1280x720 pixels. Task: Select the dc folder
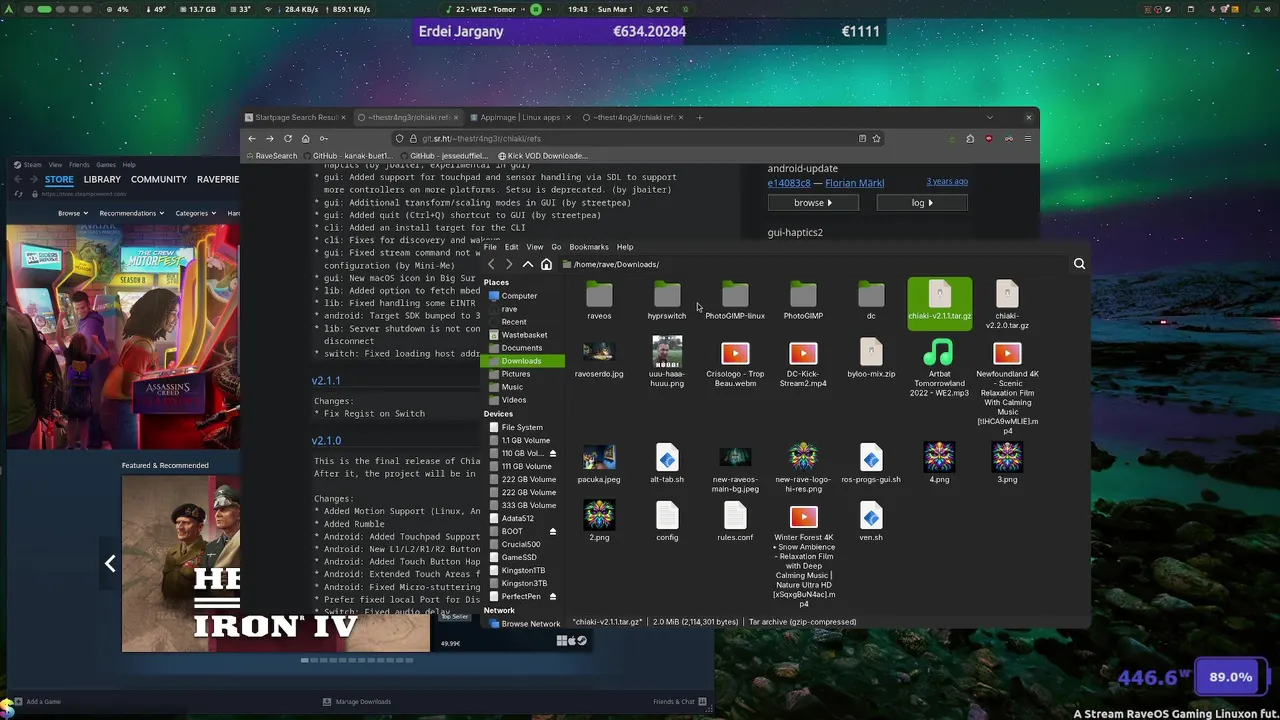[x=871, y=300]
